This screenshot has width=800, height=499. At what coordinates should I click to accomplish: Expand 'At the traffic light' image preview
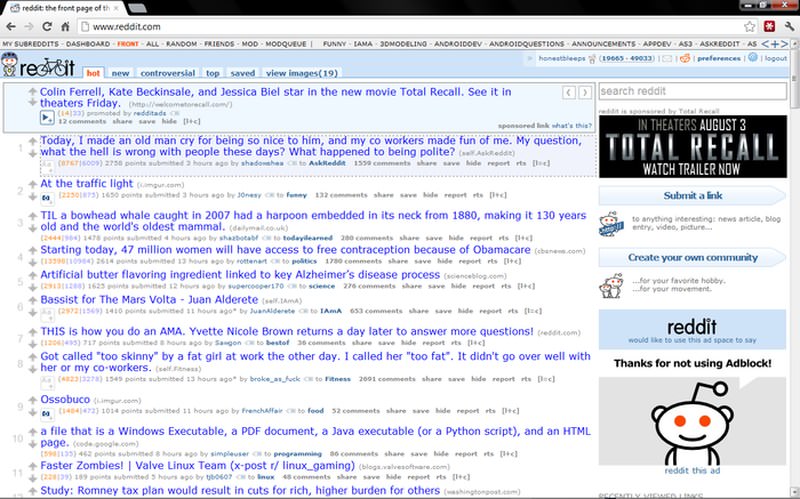tap(46, 197)
